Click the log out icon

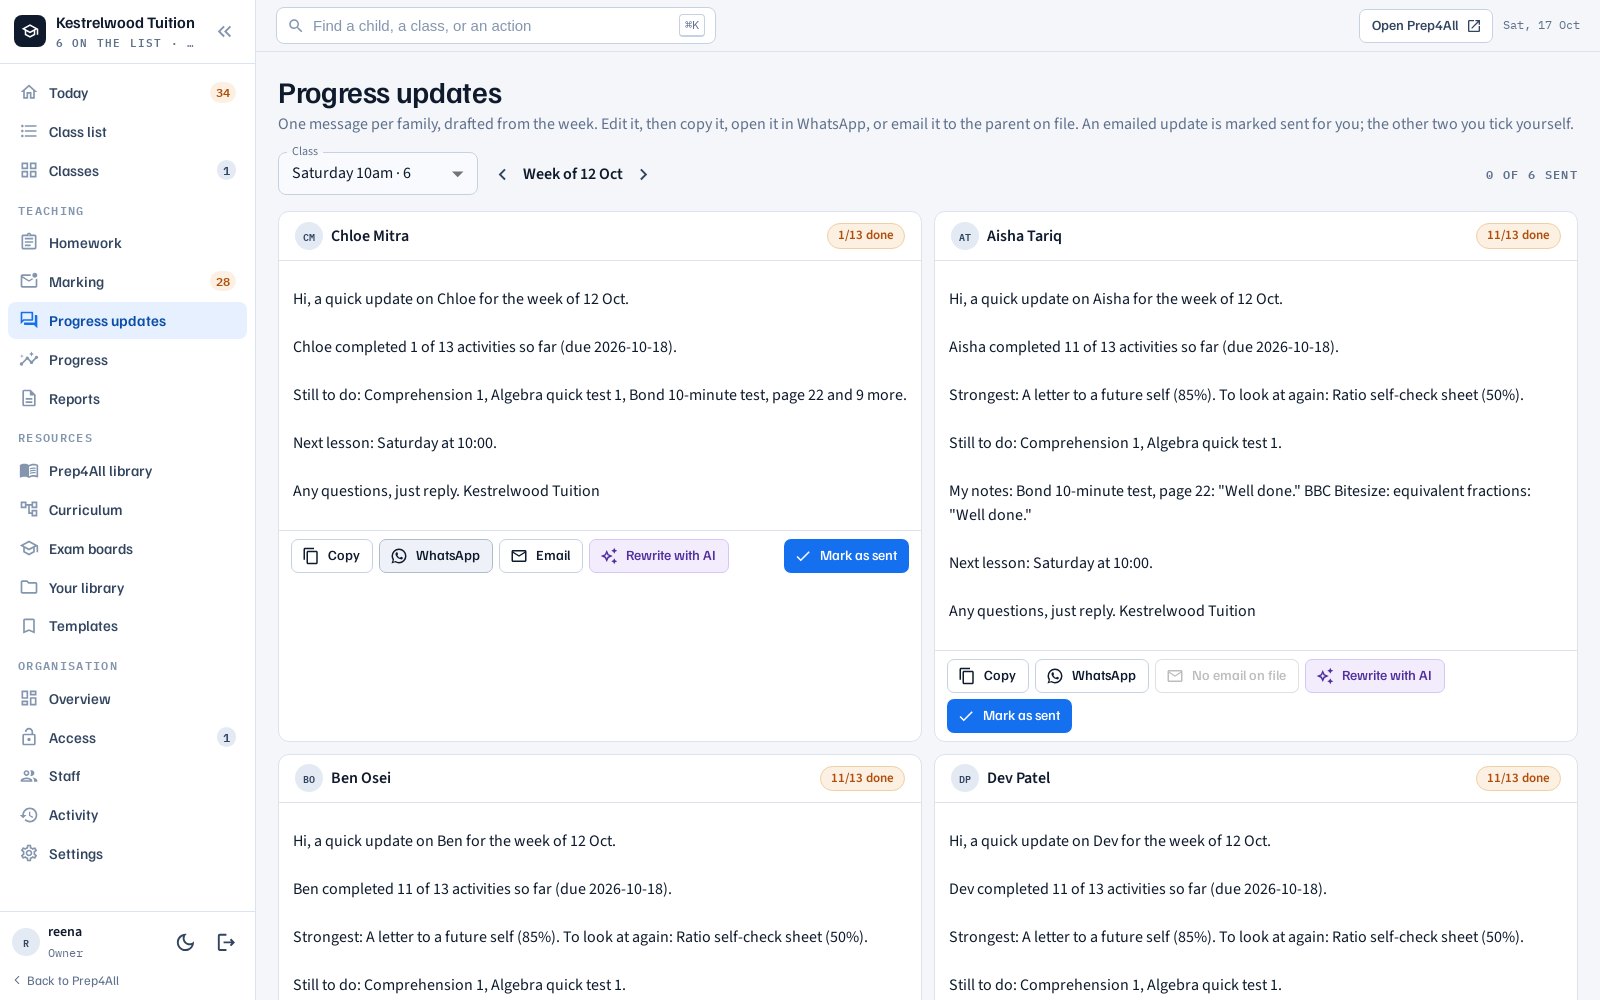pyautogui.click(x=226, y=942)
